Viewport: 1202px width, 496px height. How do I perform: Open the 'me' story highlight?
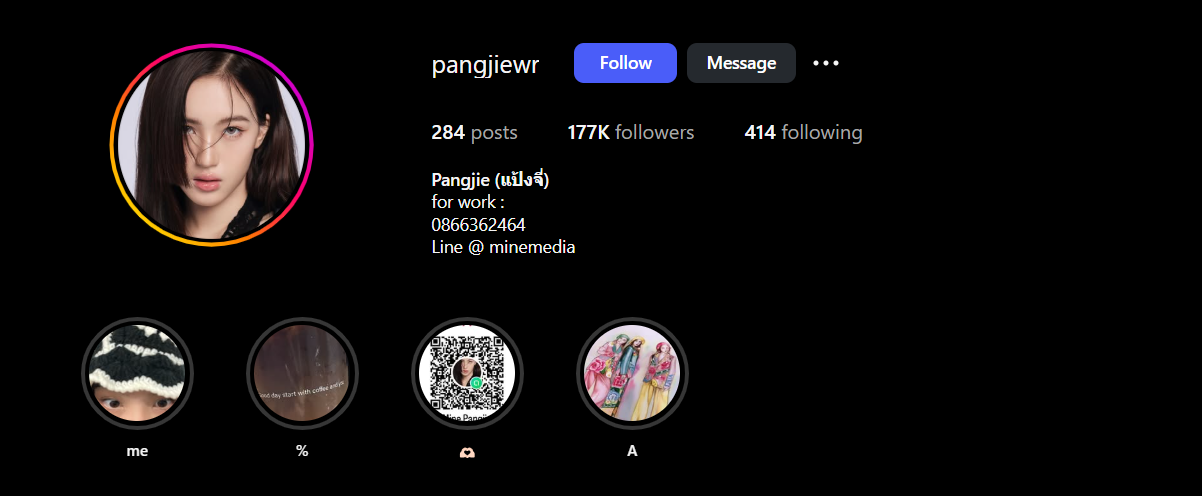[137, 374]
